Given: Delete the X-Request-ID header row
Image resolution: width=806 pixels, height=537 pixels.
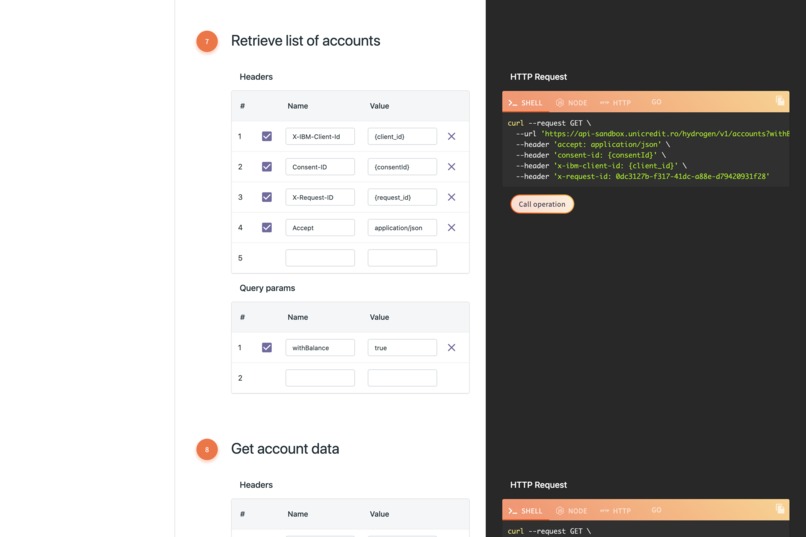Looking at the screenshot, I should (451, 197).
